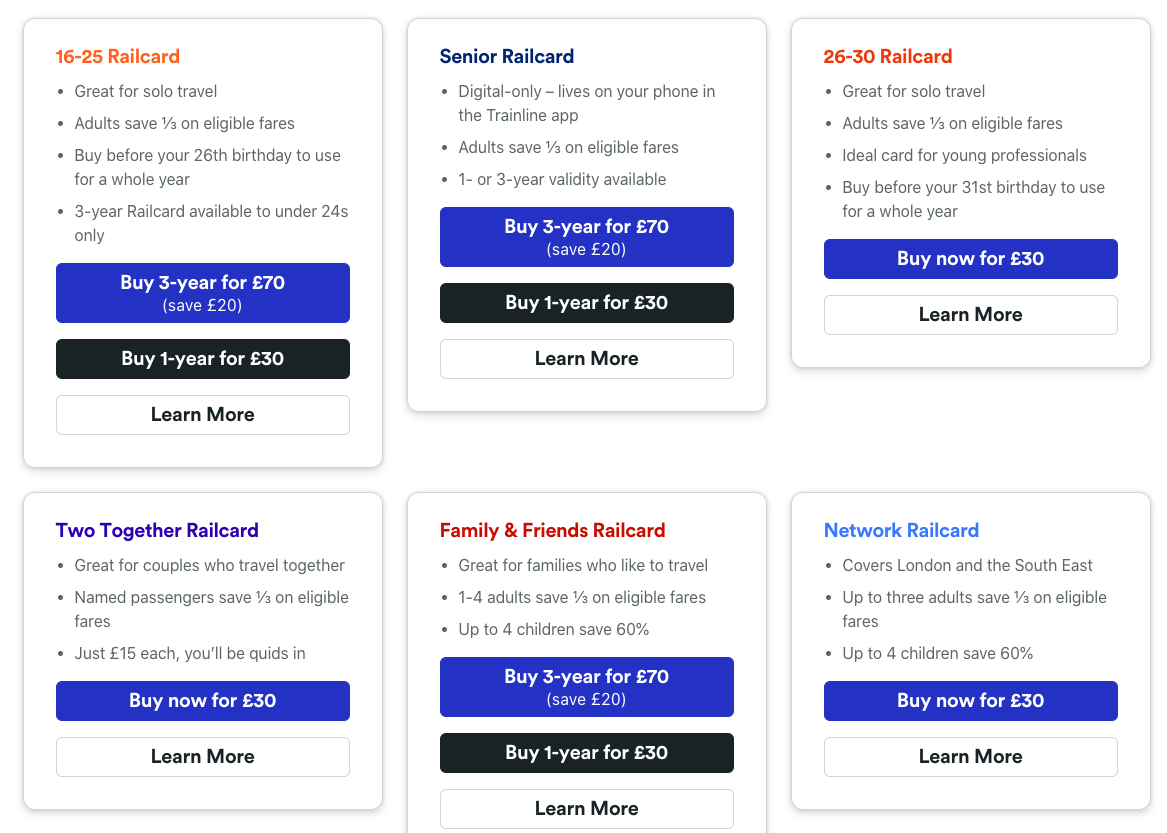This screenshot has width=1167, height=833.
Task: Buy Network Railcard for £30
Action: [x=970, y=701]
